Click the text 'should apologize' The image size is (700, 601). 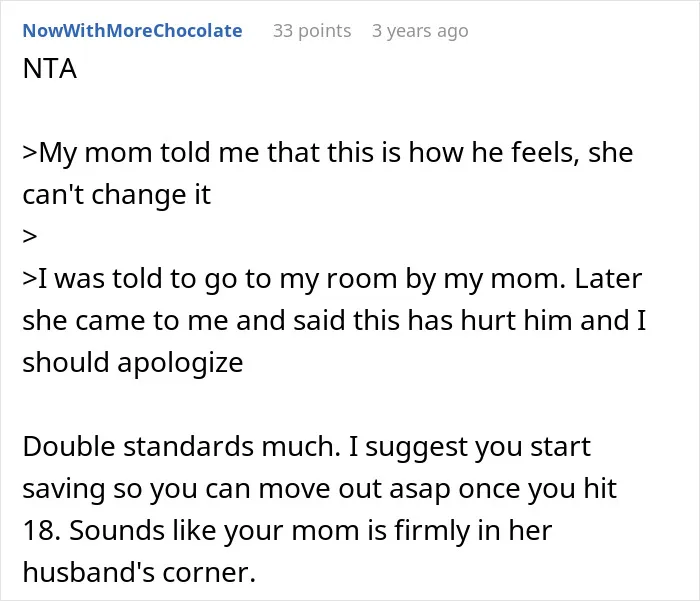(x=133, y=363)
